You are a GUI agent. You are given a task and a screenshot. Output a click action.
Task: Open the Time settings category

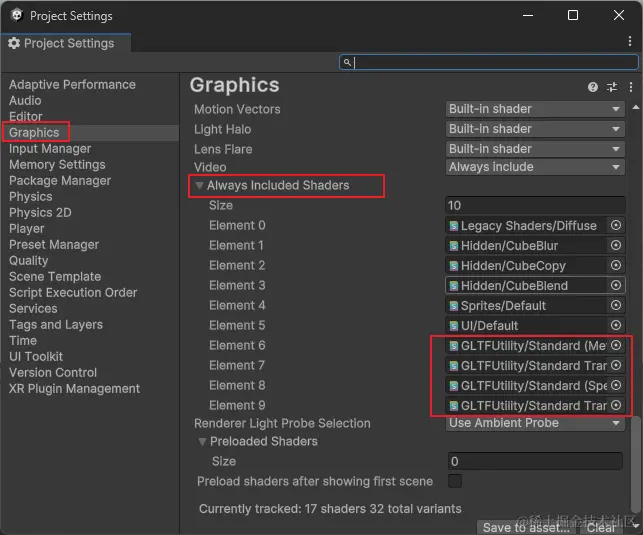click(23, 340)
